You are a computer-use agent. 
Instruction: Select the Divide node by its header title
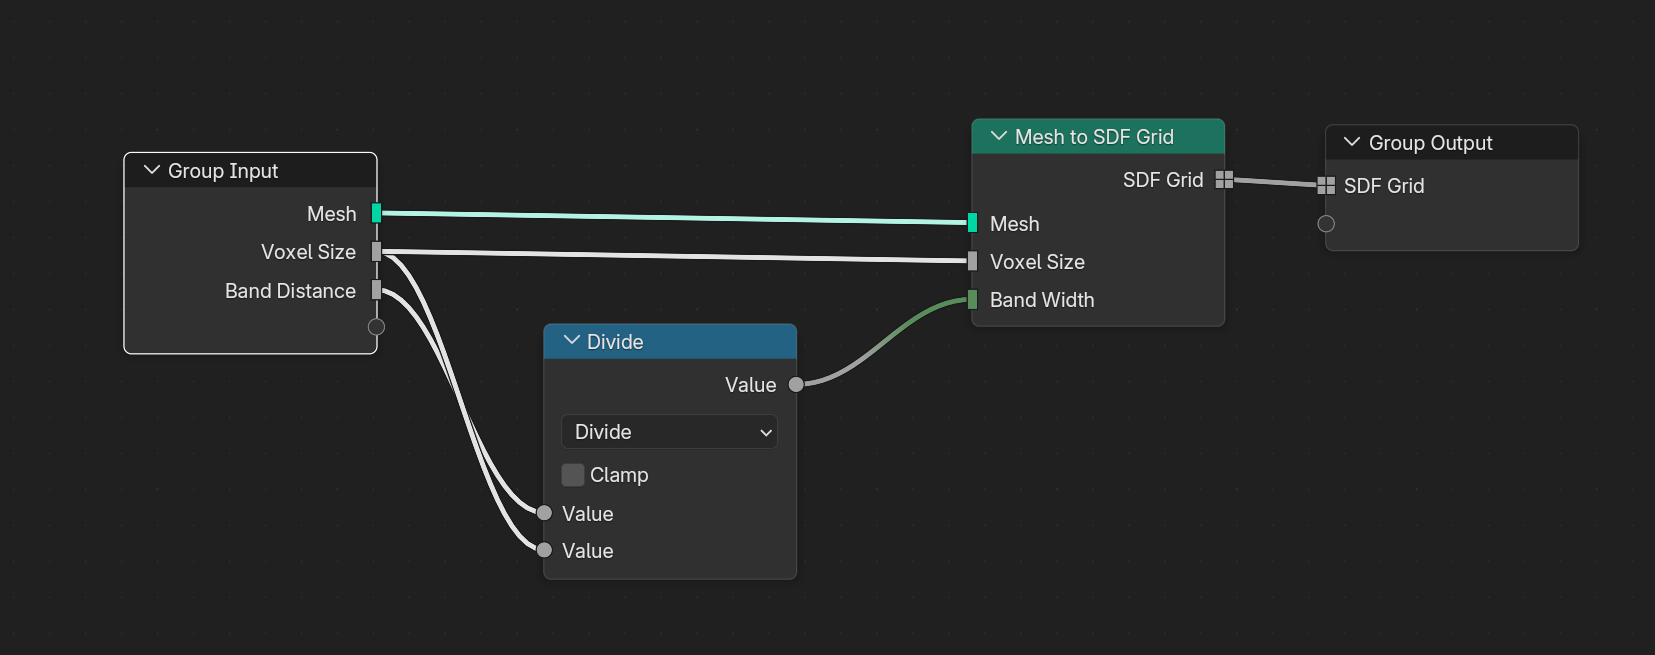pyautogui.click(x=615, y=342)
